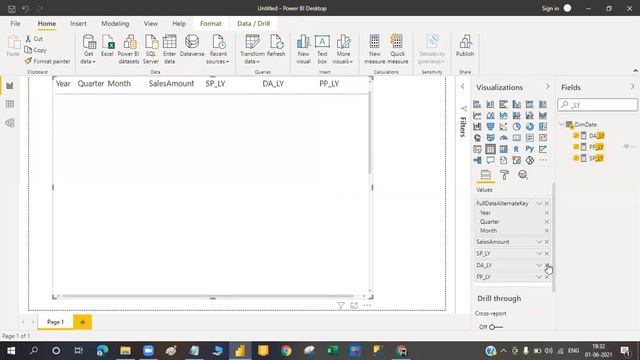Switch to Model view in left sidebar
This screenshot has width=640, height=360.
(x=10, y=122)
